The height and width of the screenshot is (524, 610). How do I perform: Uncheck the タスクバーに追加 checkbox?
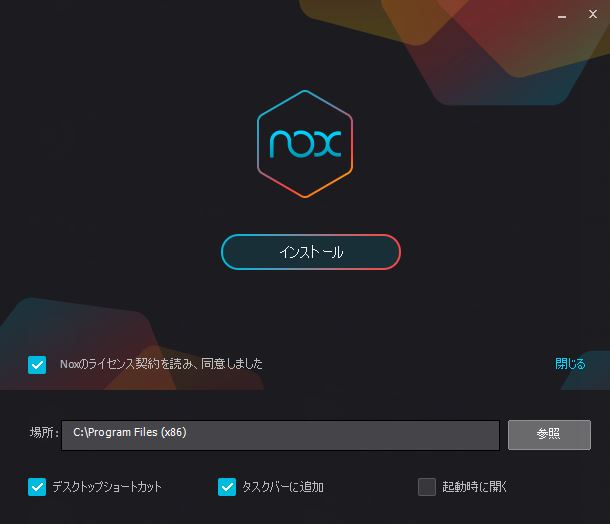point(227,487)
